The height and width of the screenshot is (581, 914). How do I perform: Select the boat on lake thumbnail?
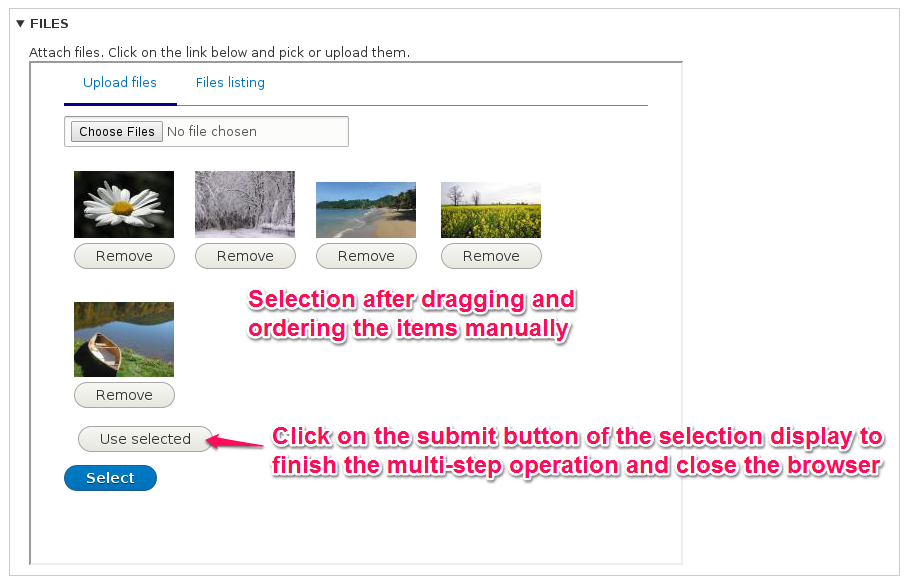tap(124, 339)
